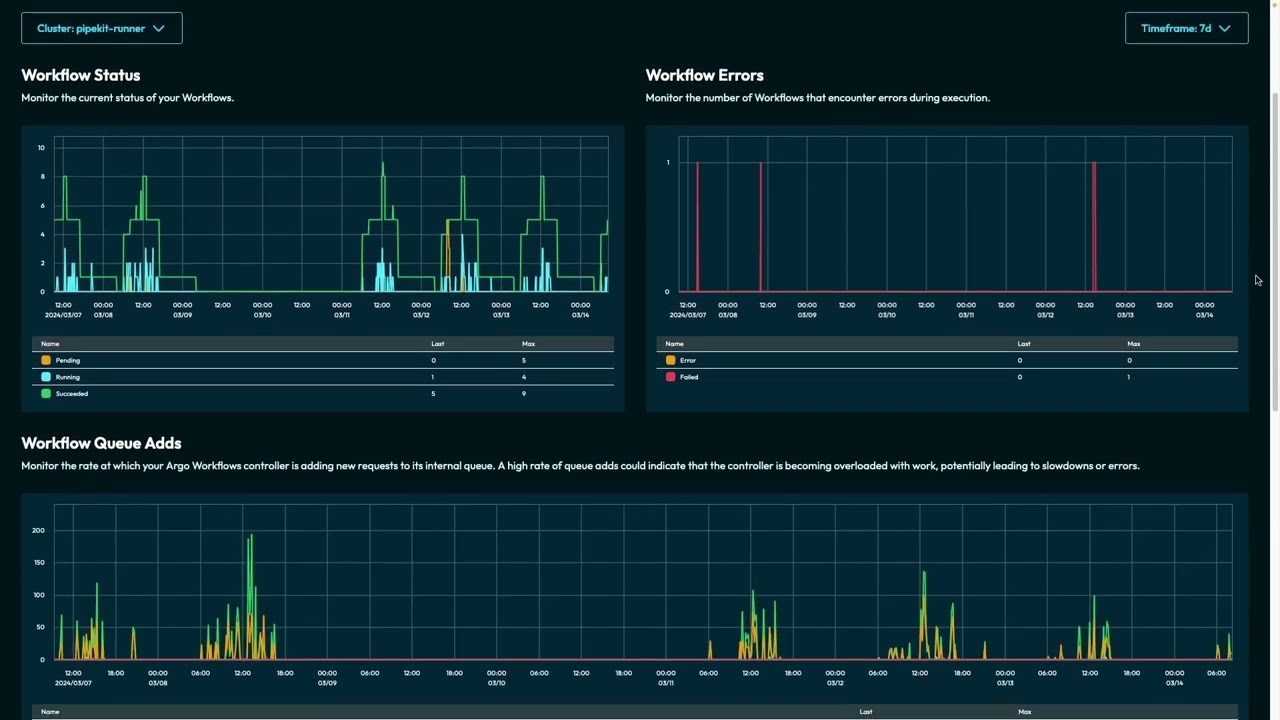Screen dimensions: 1280x720
Task: Open the Timeframe: 7d dropdown
Action: point(1186,28)
